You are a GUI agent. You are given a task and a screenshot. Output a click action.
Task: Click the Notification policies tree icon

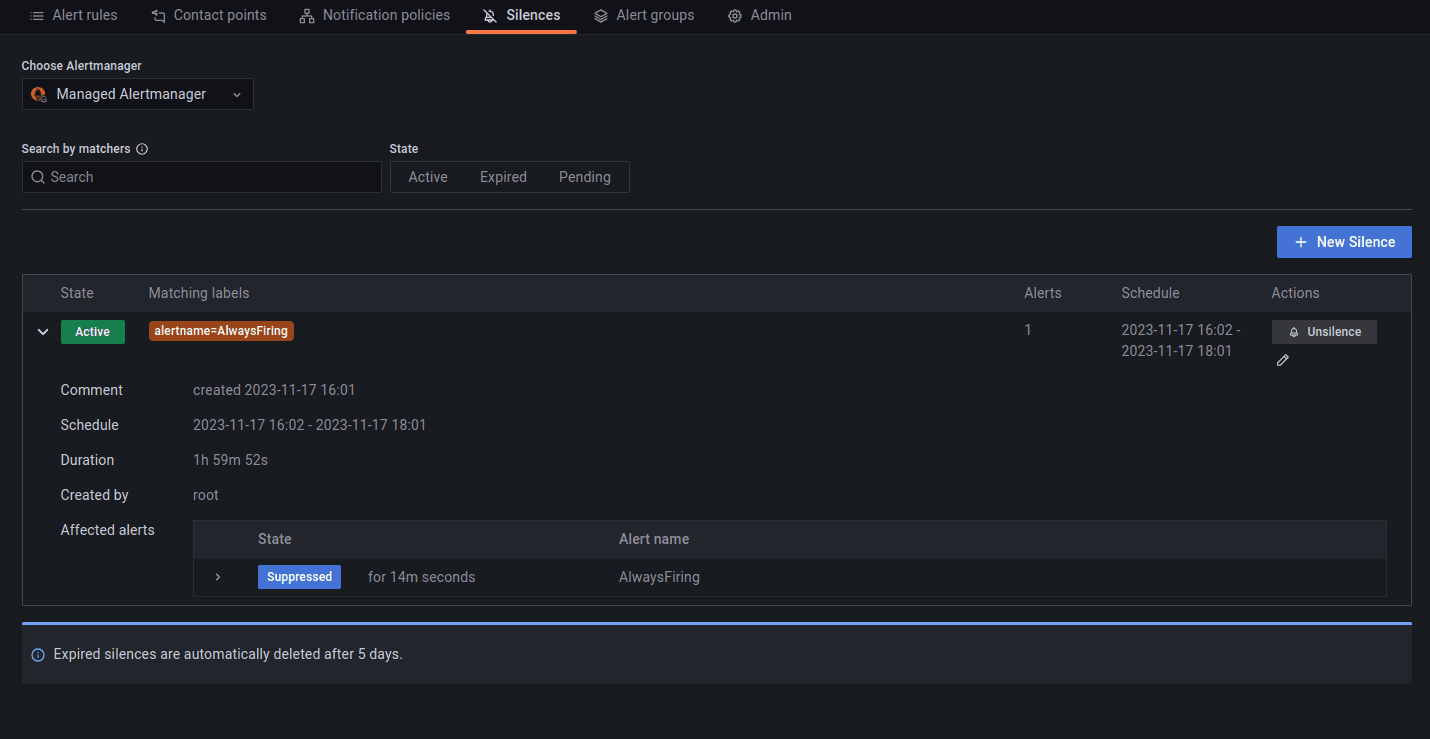click(307, 16)
